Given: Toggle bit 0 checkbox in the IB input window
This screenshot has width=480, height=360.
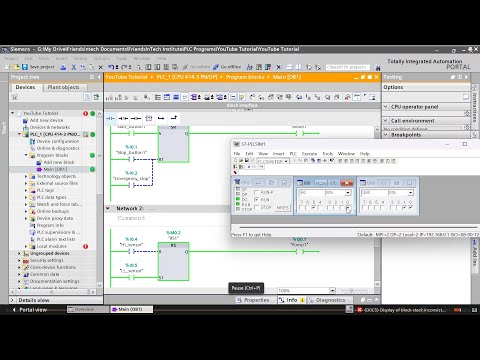Looking at the screenshot, I should pos(348,208).
